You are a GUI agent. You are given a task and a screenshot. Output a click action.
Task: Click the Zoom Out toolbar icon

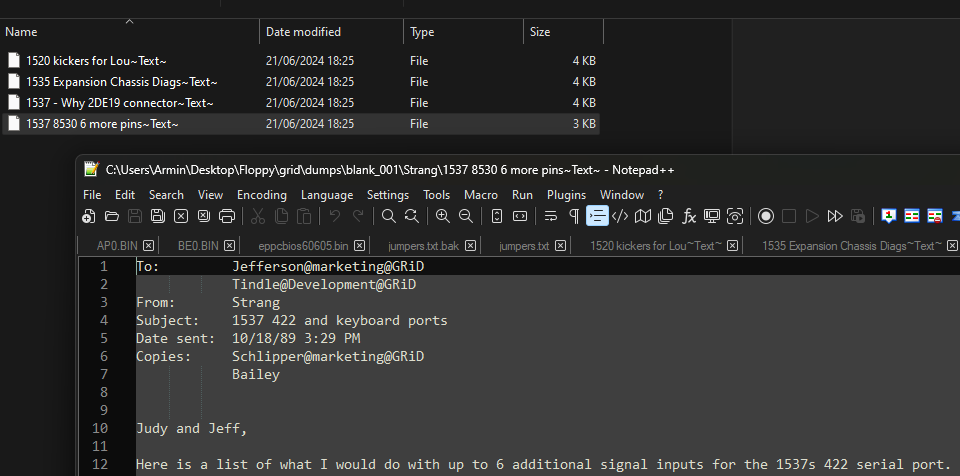pos(466,216)
